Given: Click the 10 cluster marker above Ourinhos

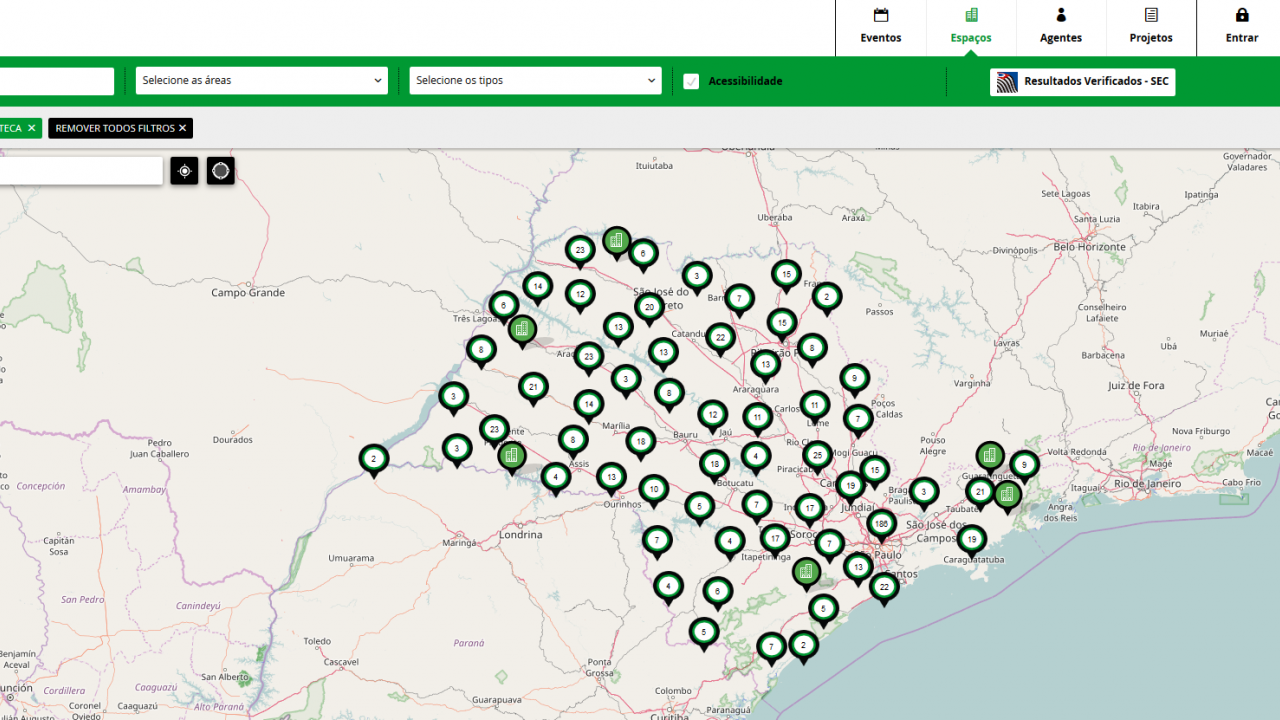Looking at the screenshot, I should [x=654, y=492].
